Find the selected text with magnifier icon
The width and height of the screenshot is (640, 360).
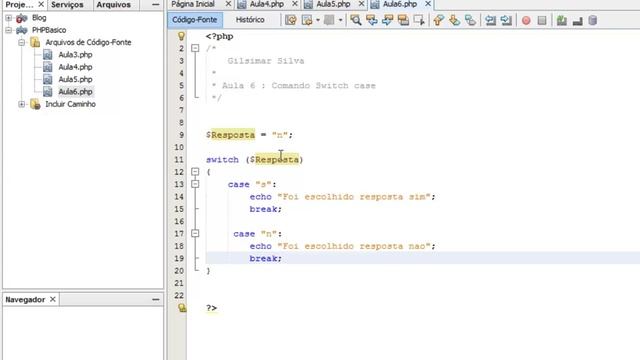[x=356, y=20]
